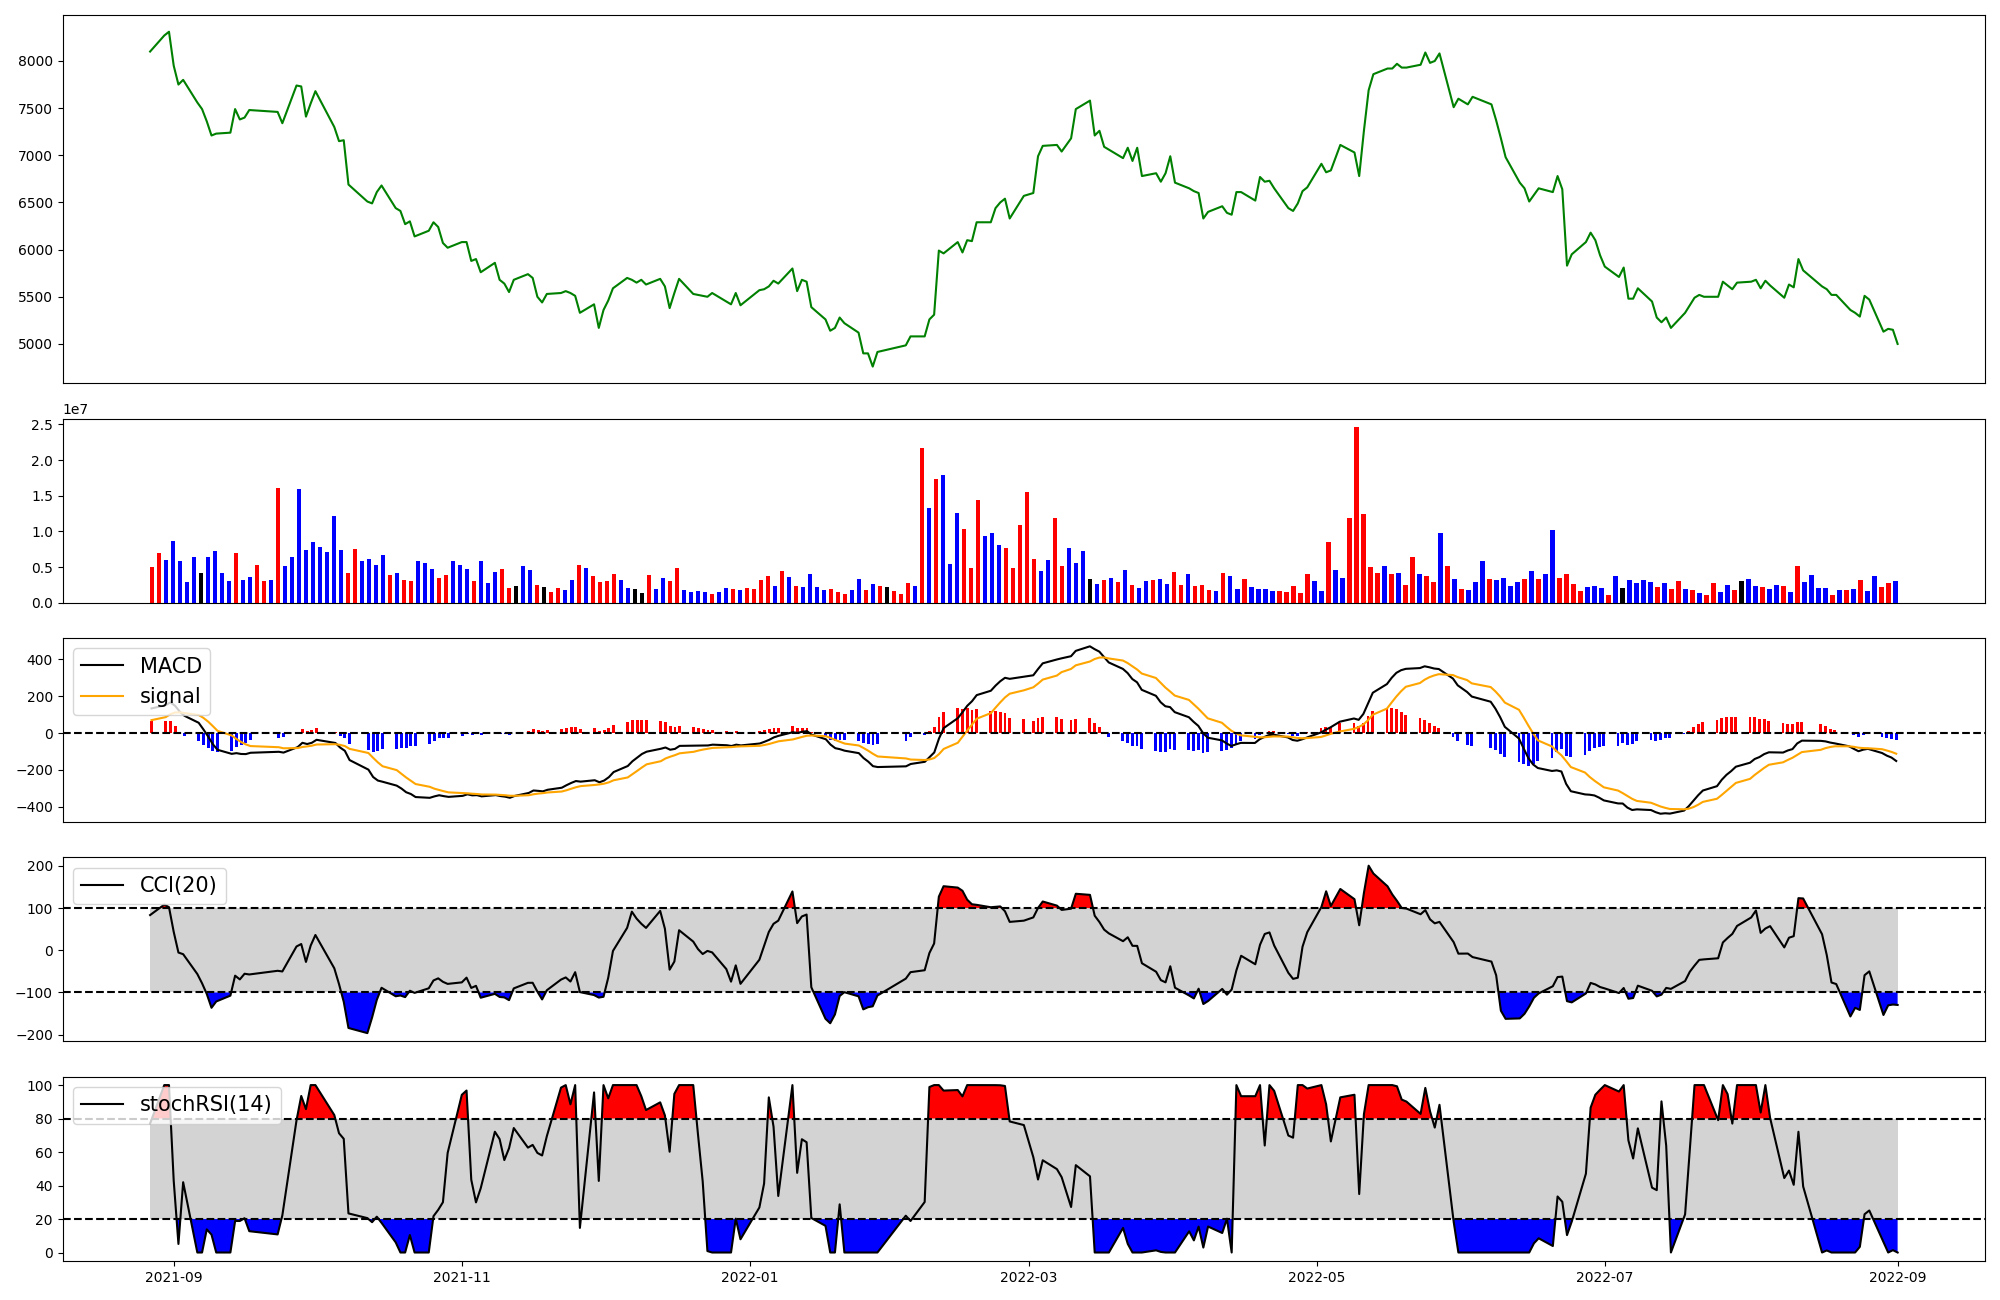Image resolution: width=2000 pixels, height=1300 pixels.
Task: Select the stochRSI(14) legend entry
Action: (x=205, y=1104)
